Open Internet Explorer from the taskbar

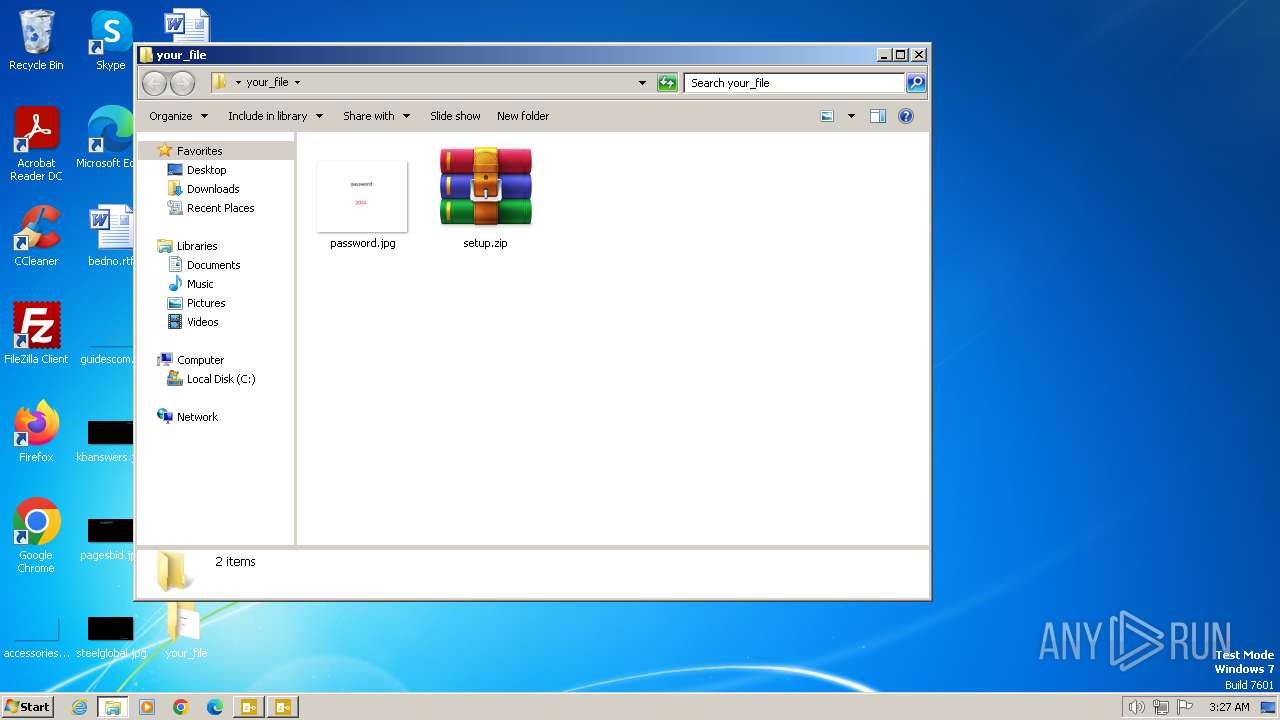point(80,707)
